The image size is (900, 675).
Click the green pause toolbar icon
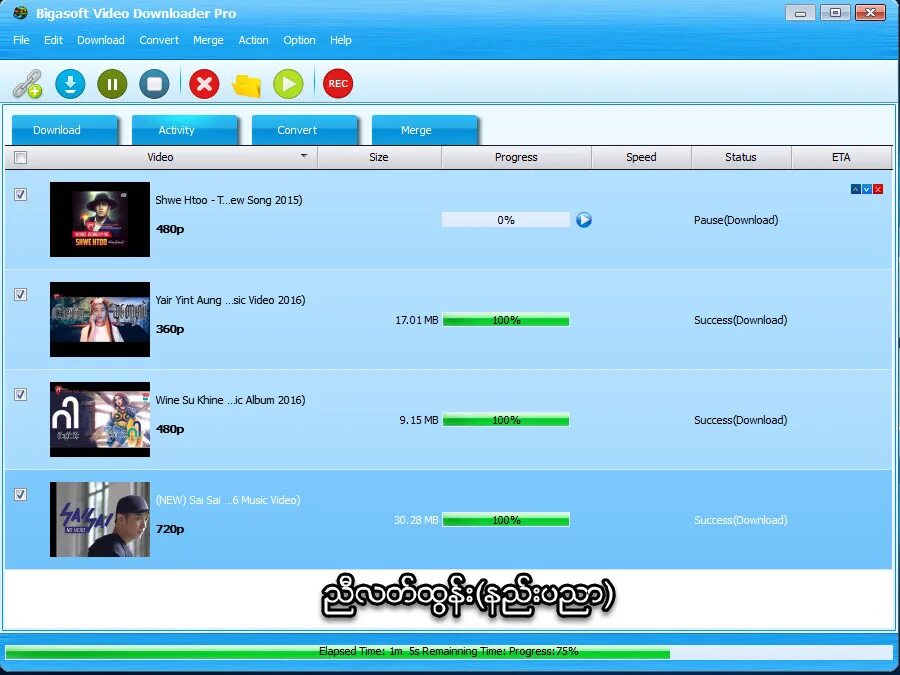[x=112, y=84]
